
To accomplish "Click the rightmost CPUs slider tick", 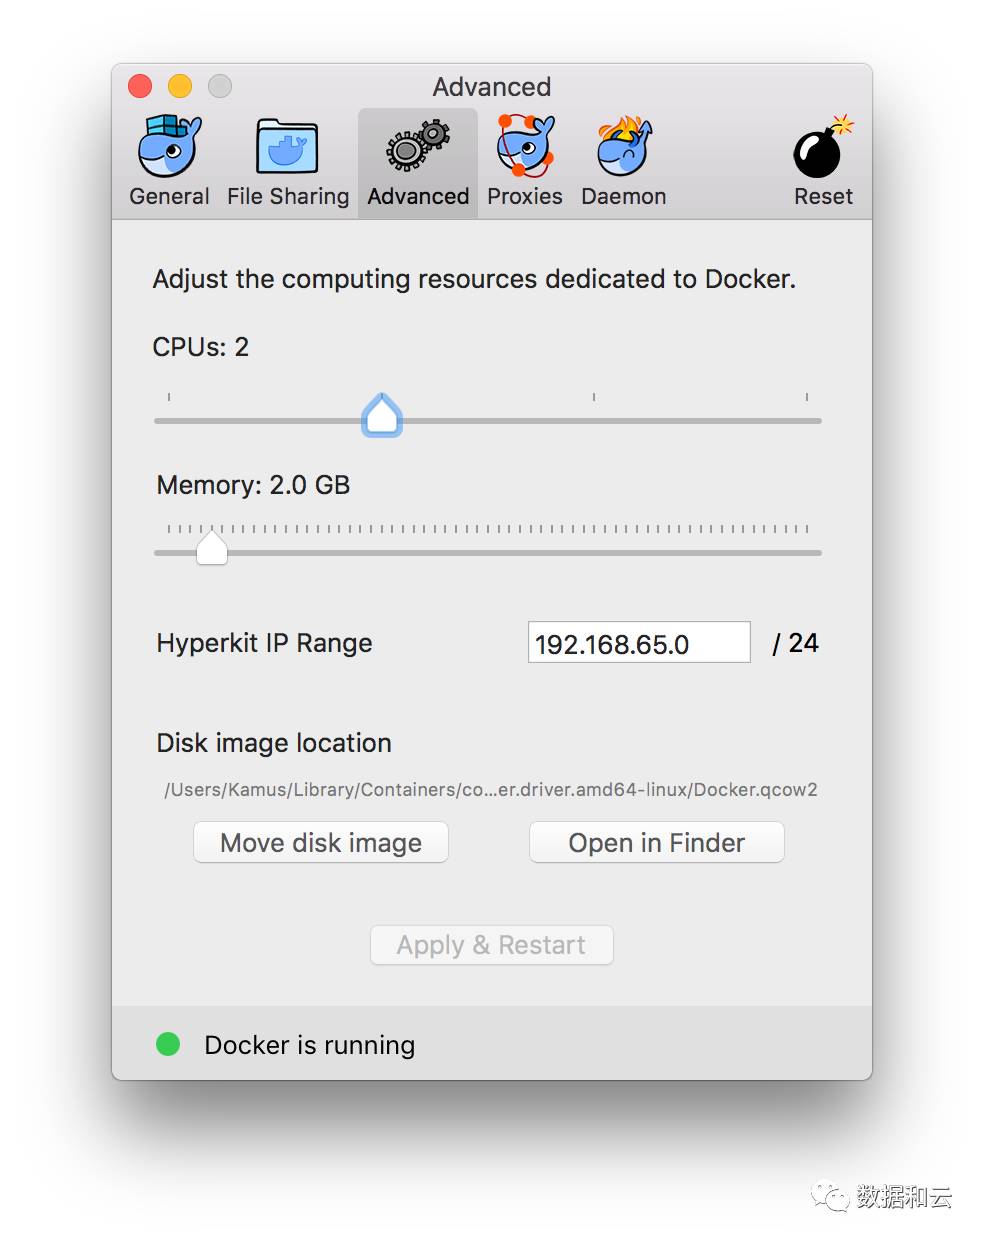I will [x=807, y=397].
